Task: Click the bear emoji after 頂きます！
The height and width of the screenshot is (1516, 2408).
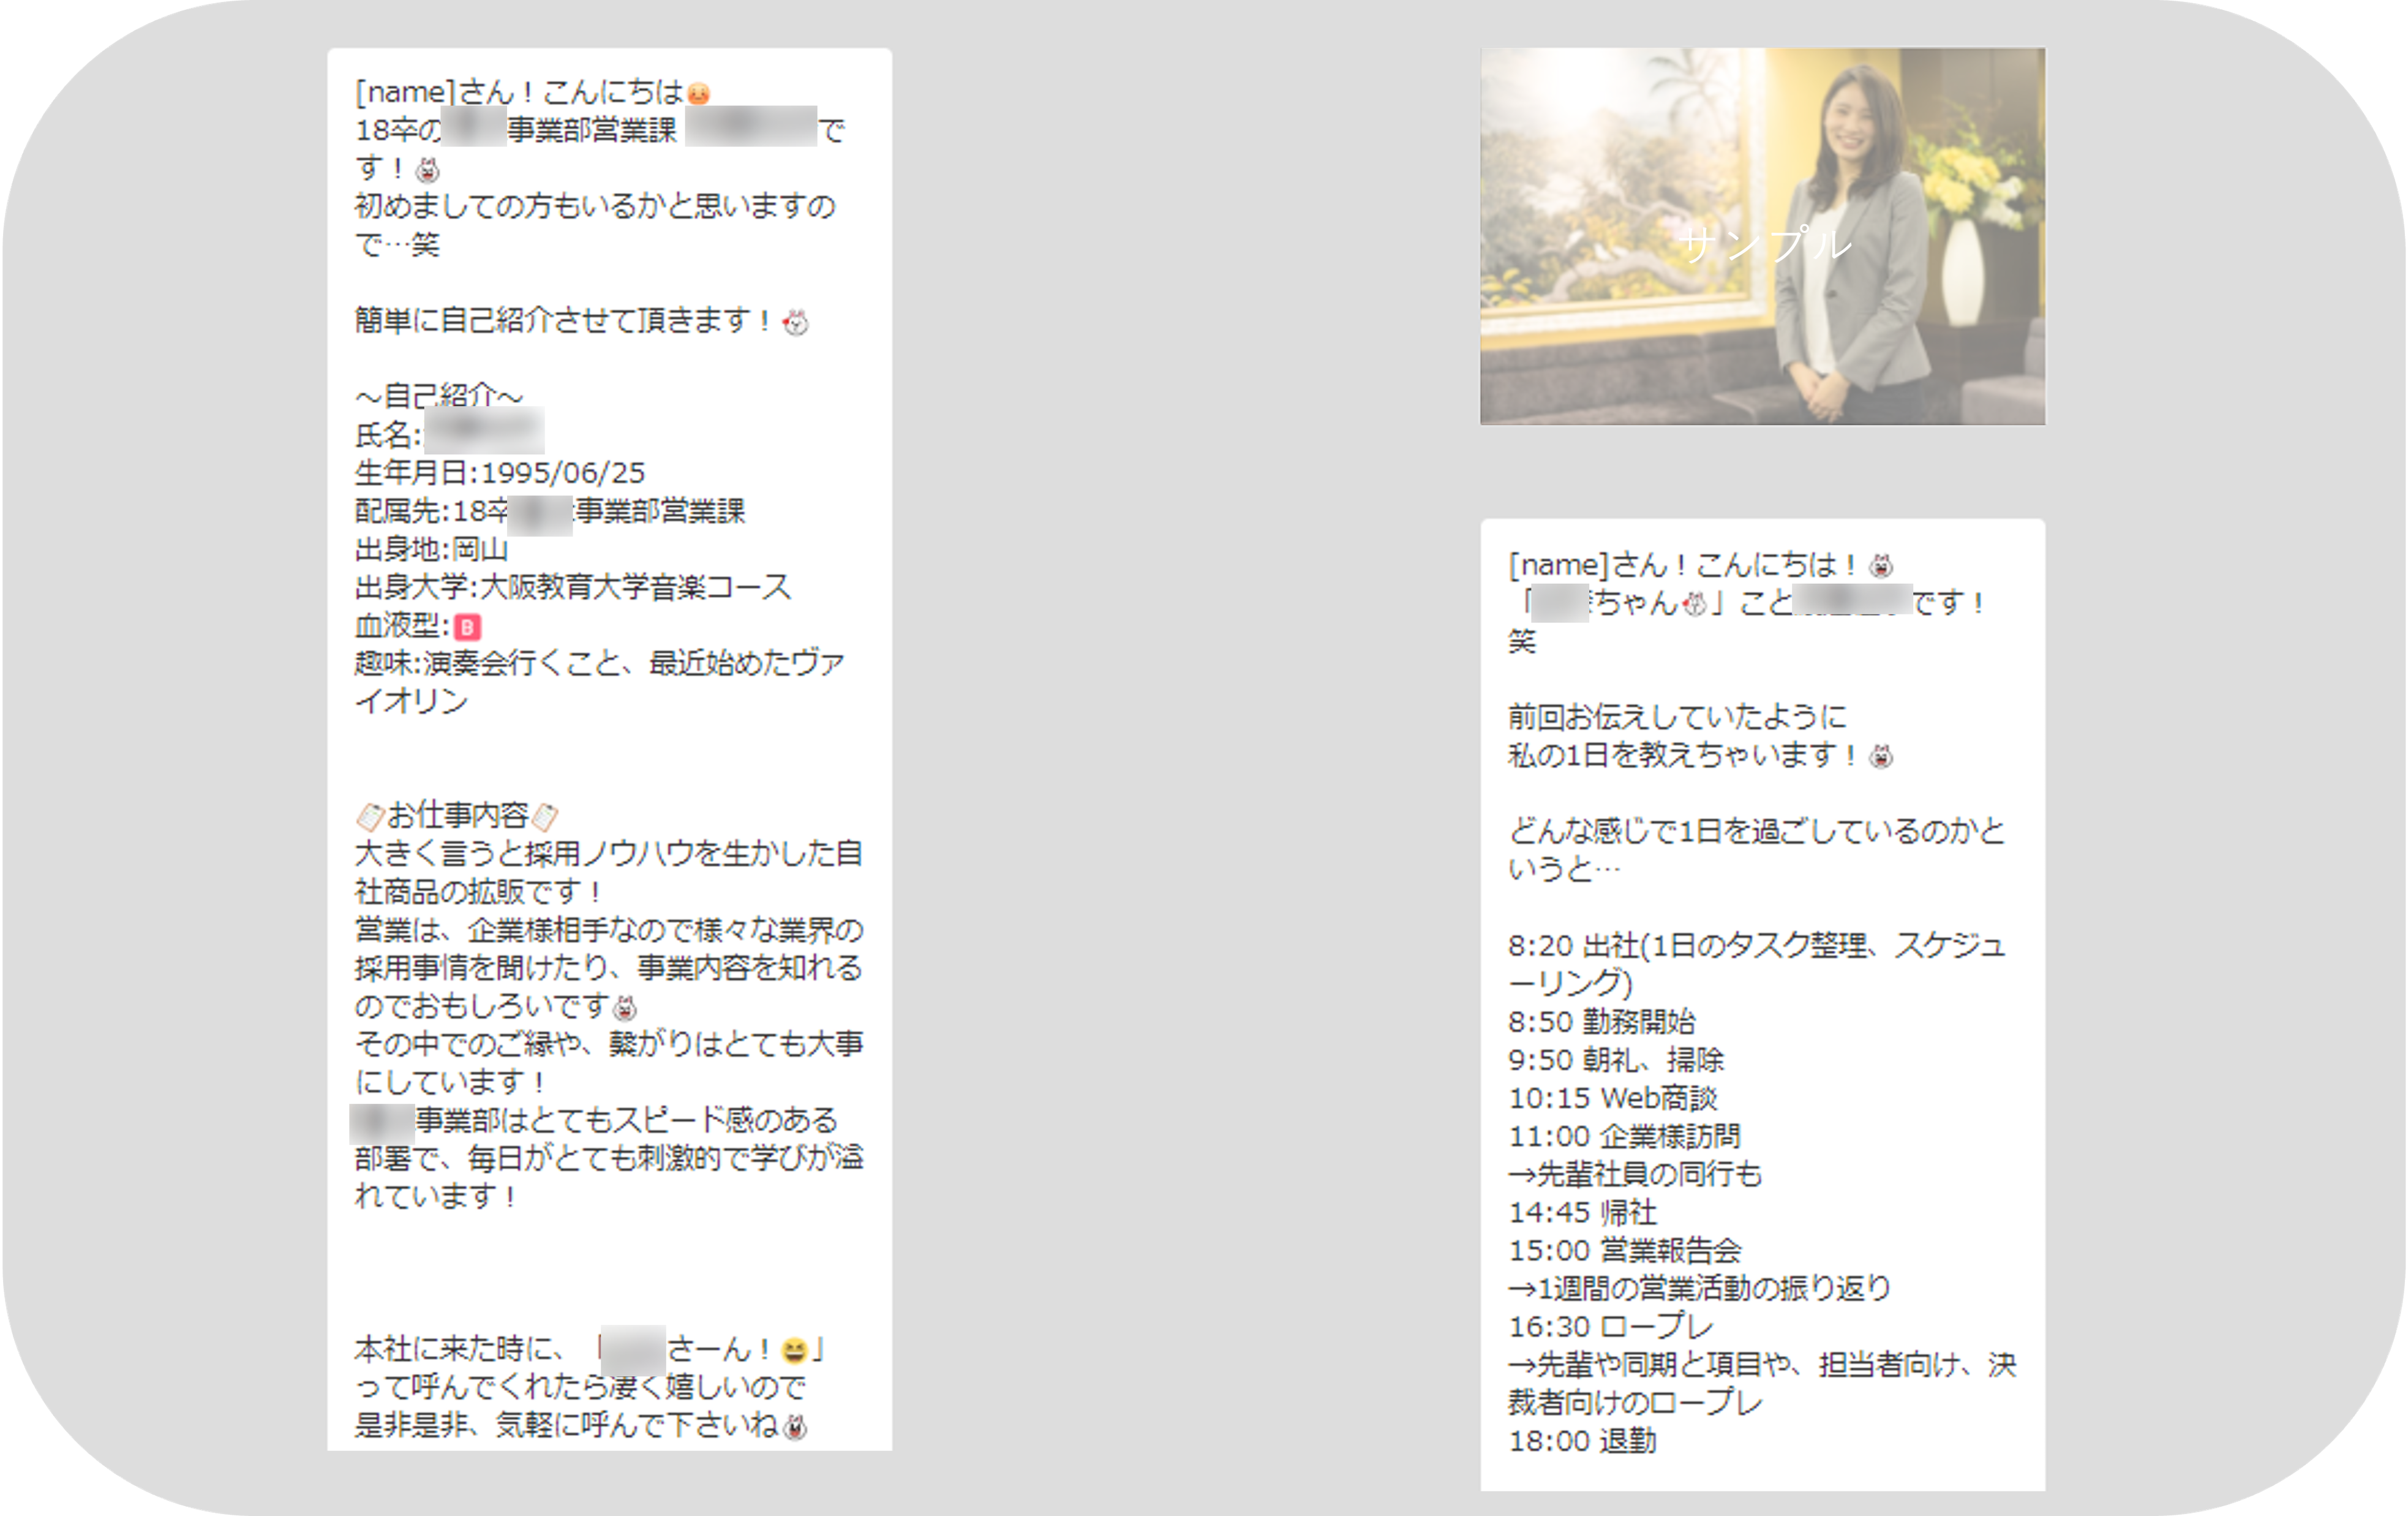Action: (x=795, y=323)
